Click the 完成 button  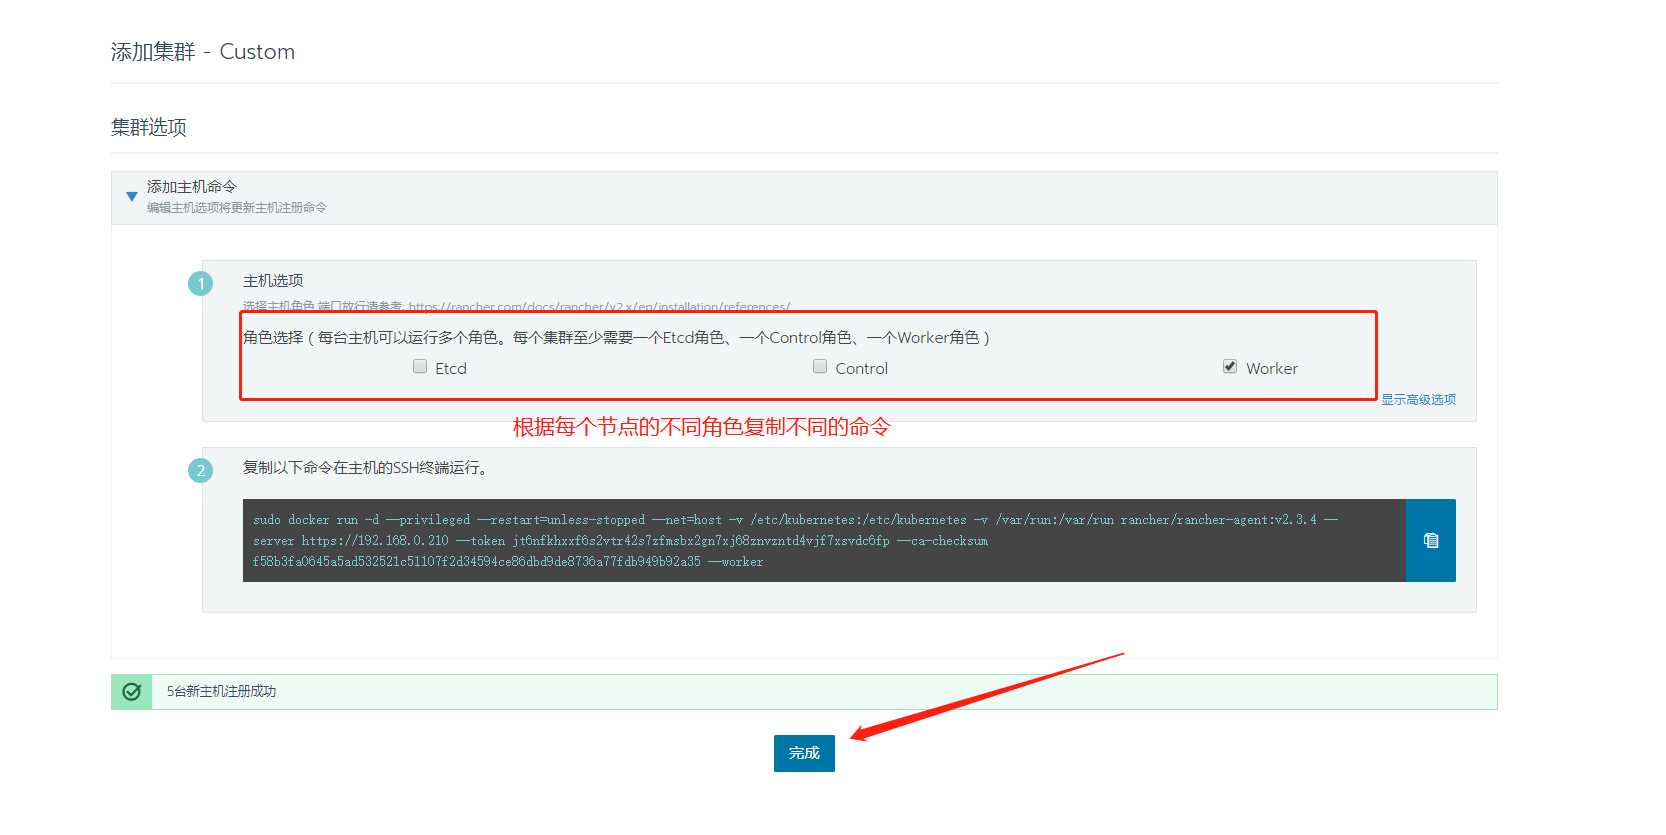tap(804, 753)
